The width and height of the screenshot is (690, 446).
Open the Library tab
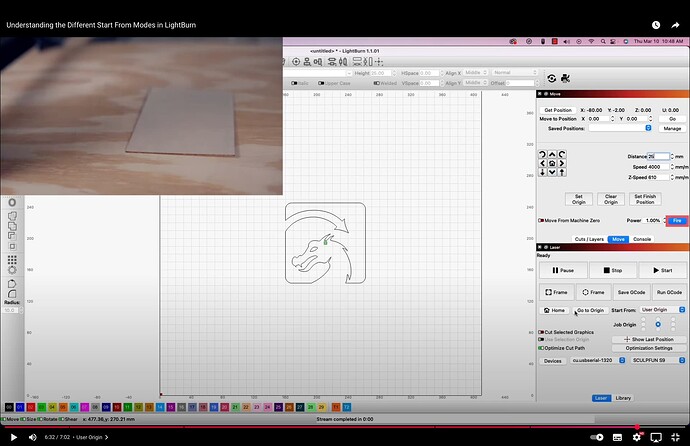coord(623,398)
